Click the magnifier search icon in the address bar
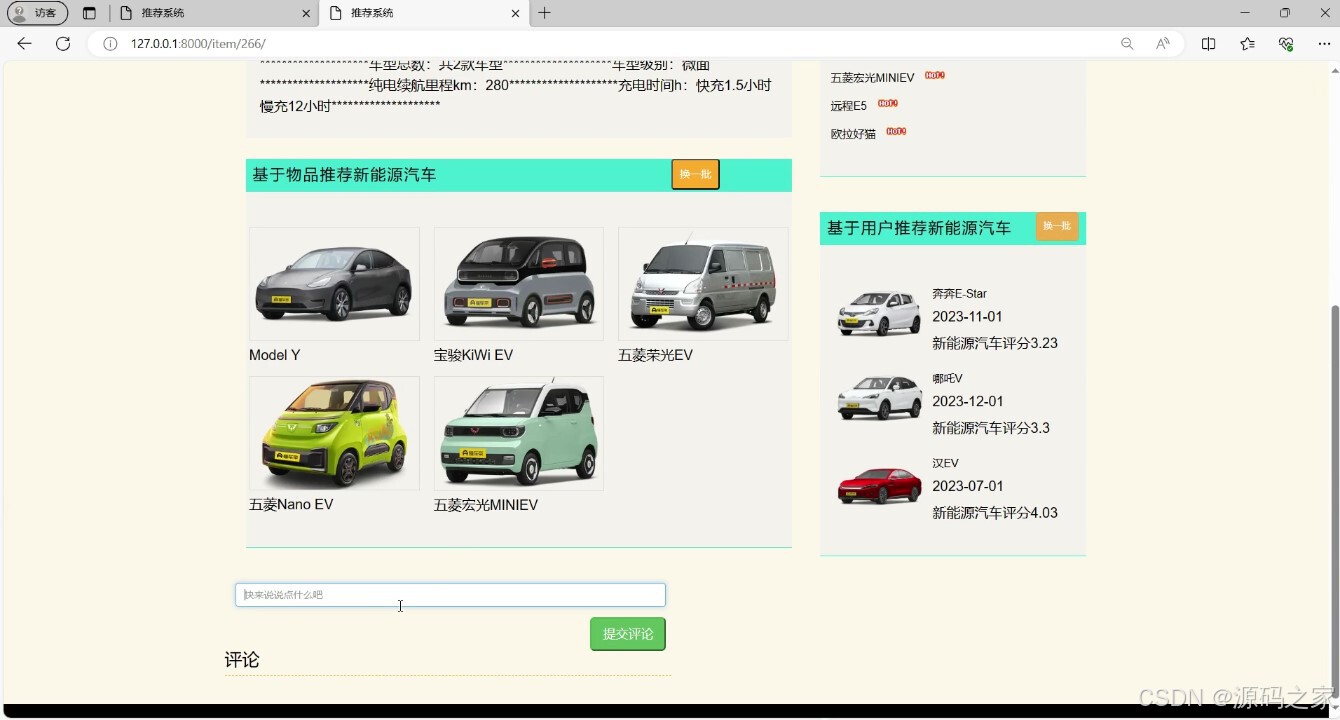 [x=1126, y=43]
